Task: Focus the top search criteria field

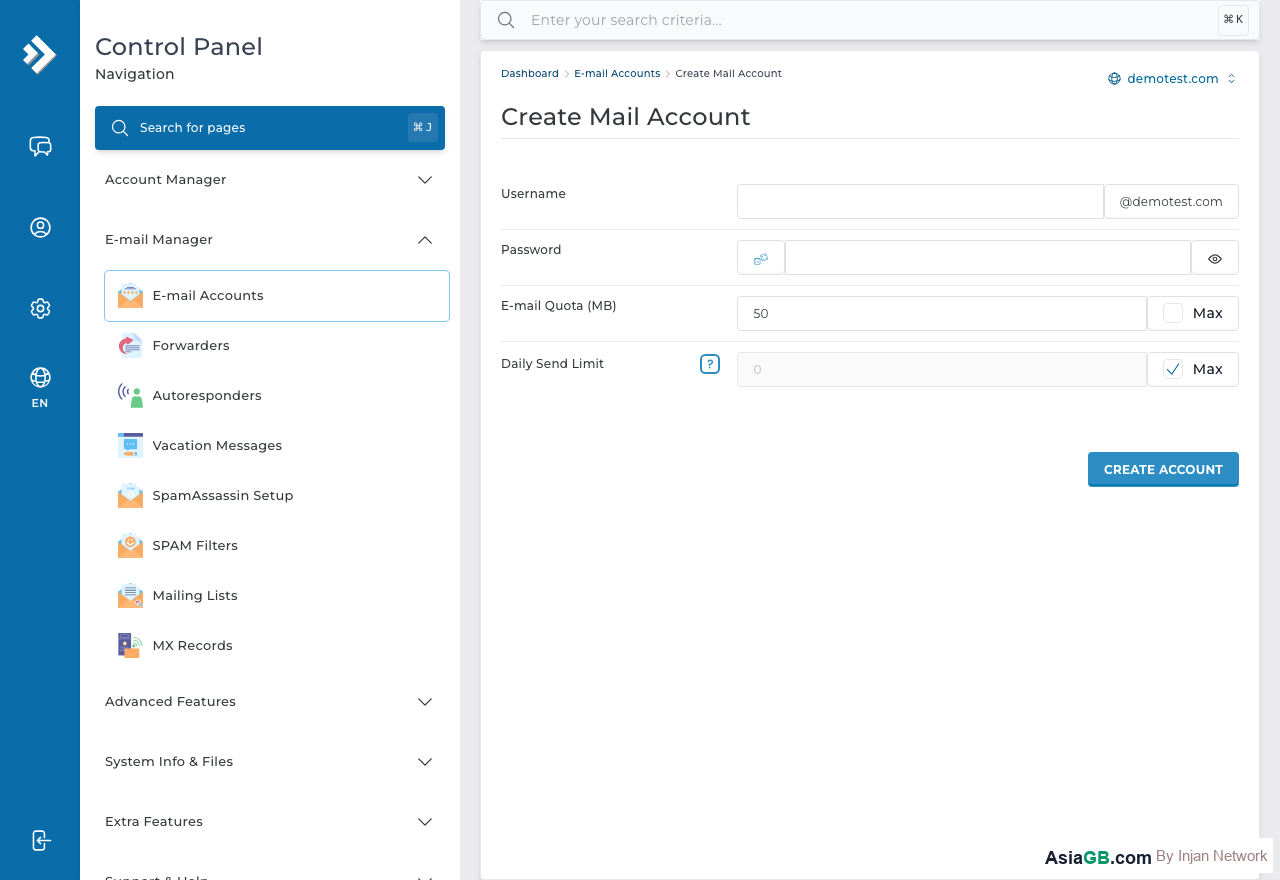Action: [870, 20]
